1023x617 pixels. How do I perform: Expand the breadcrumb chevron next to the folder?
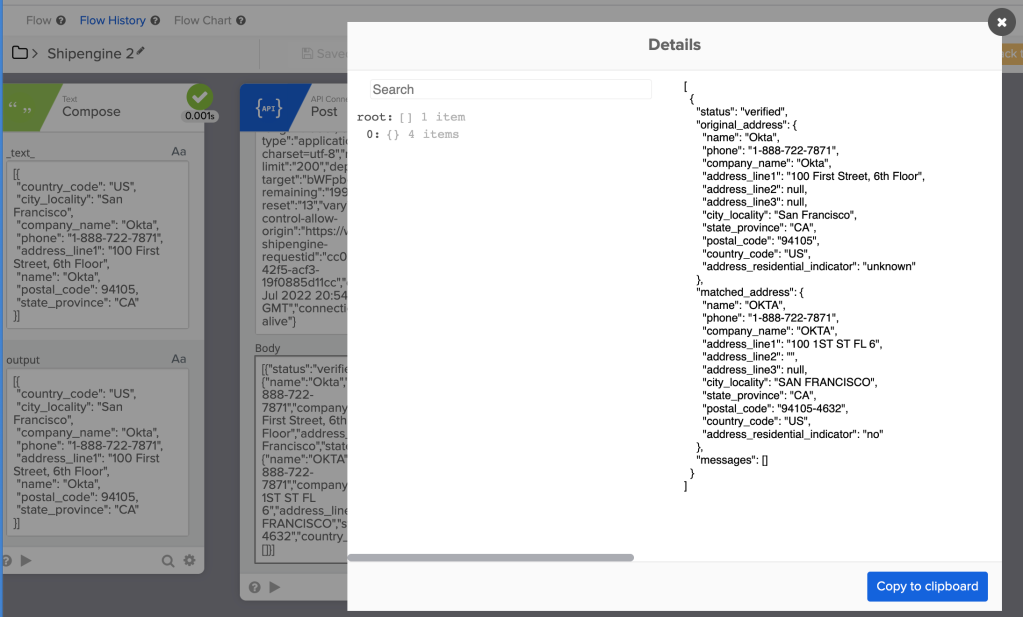click(35, 53)
